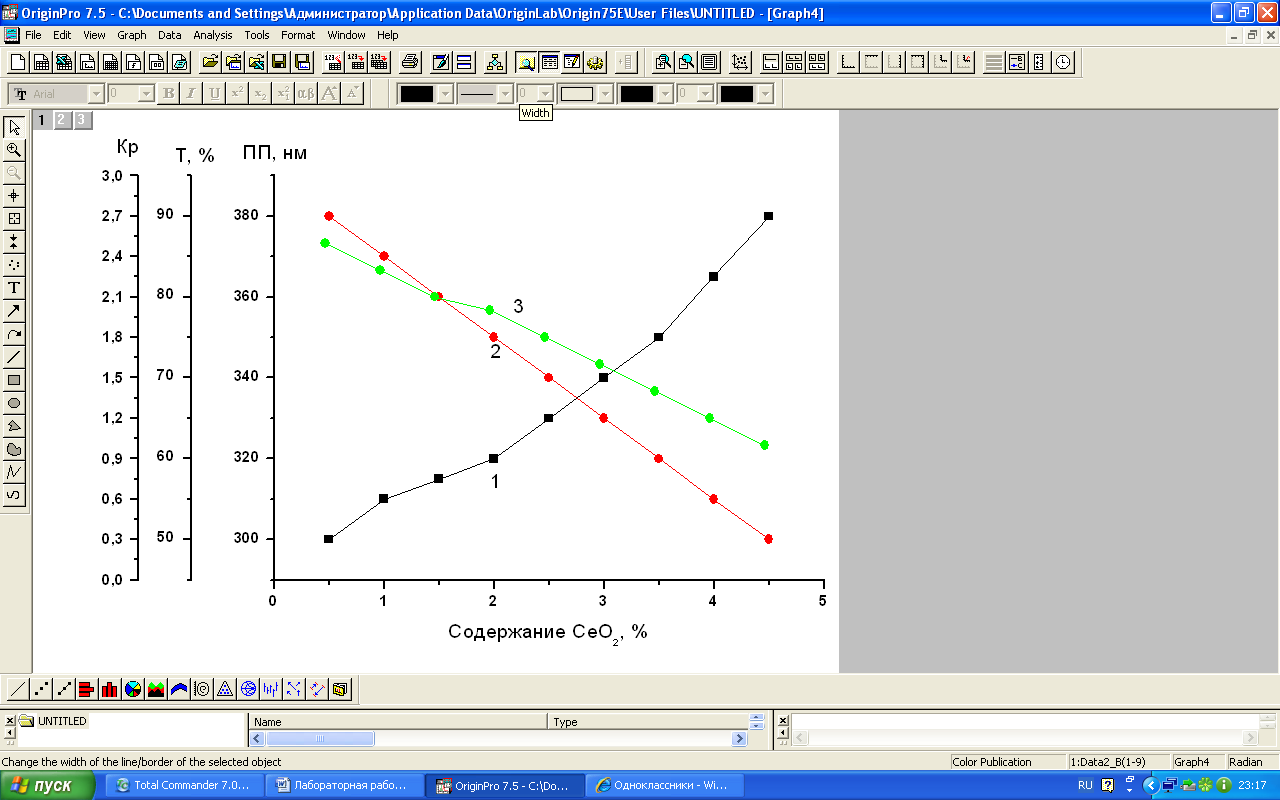The width and height of the screenshot is (1280, 800).
Task: Open the Edit menu
Action: tap(62, 35)
